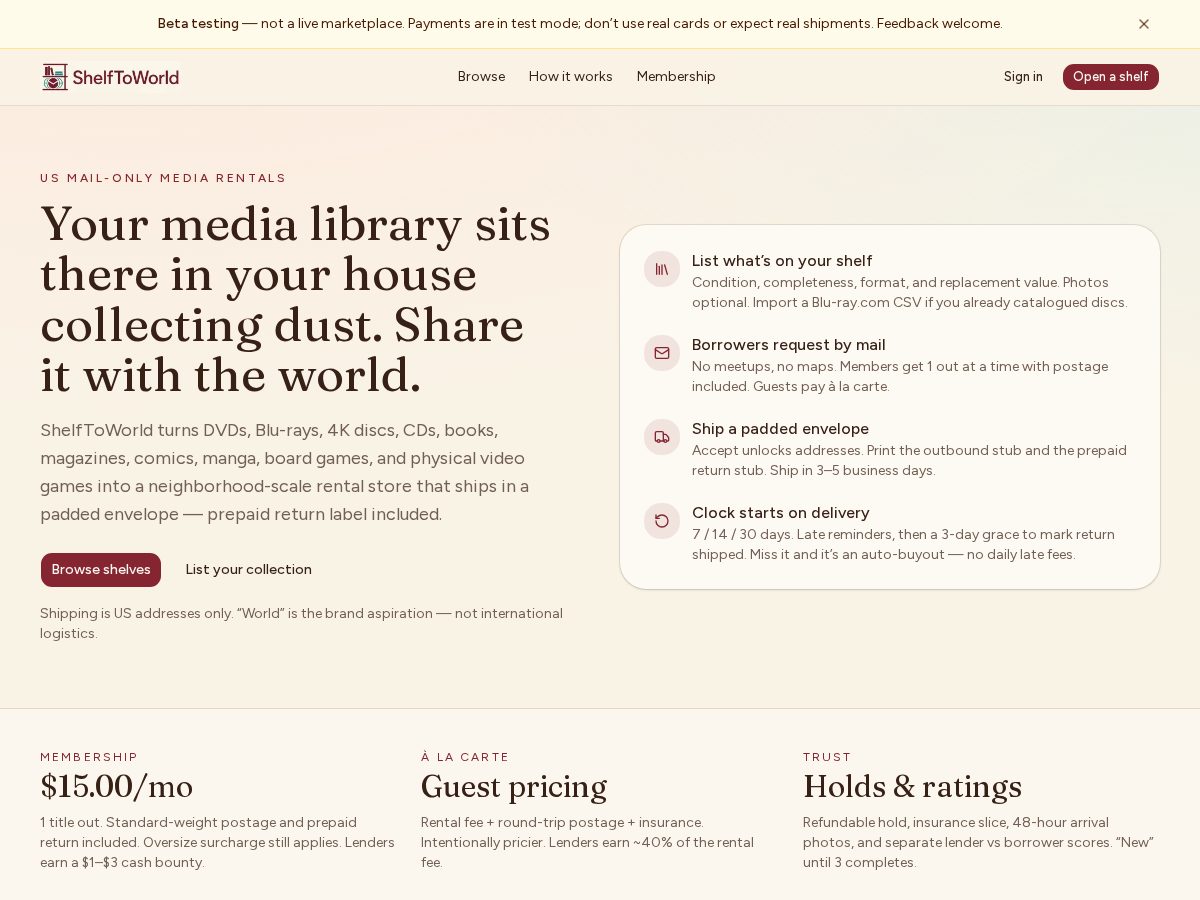This screenshot has height=900, width=1200.
Task: Open the Browse nav item
Action: click(x=481, y=77)
